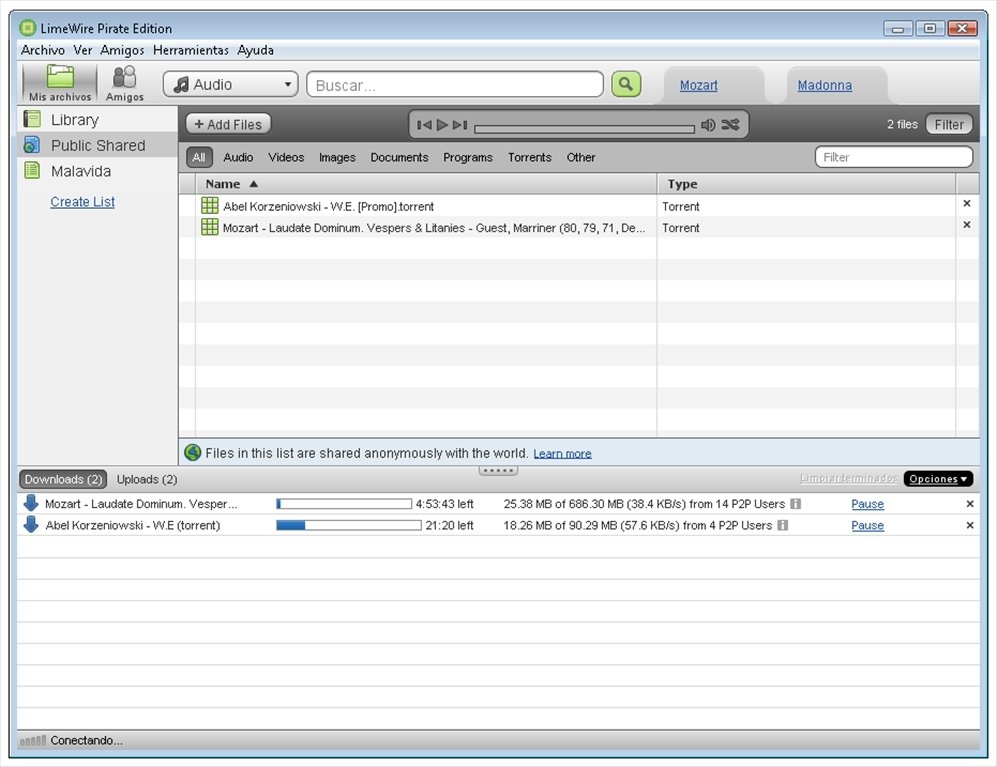The height and width of the screenshot is (767, 997).
Task: Open the Herramientas menu
Action: [x=190, y=50]
